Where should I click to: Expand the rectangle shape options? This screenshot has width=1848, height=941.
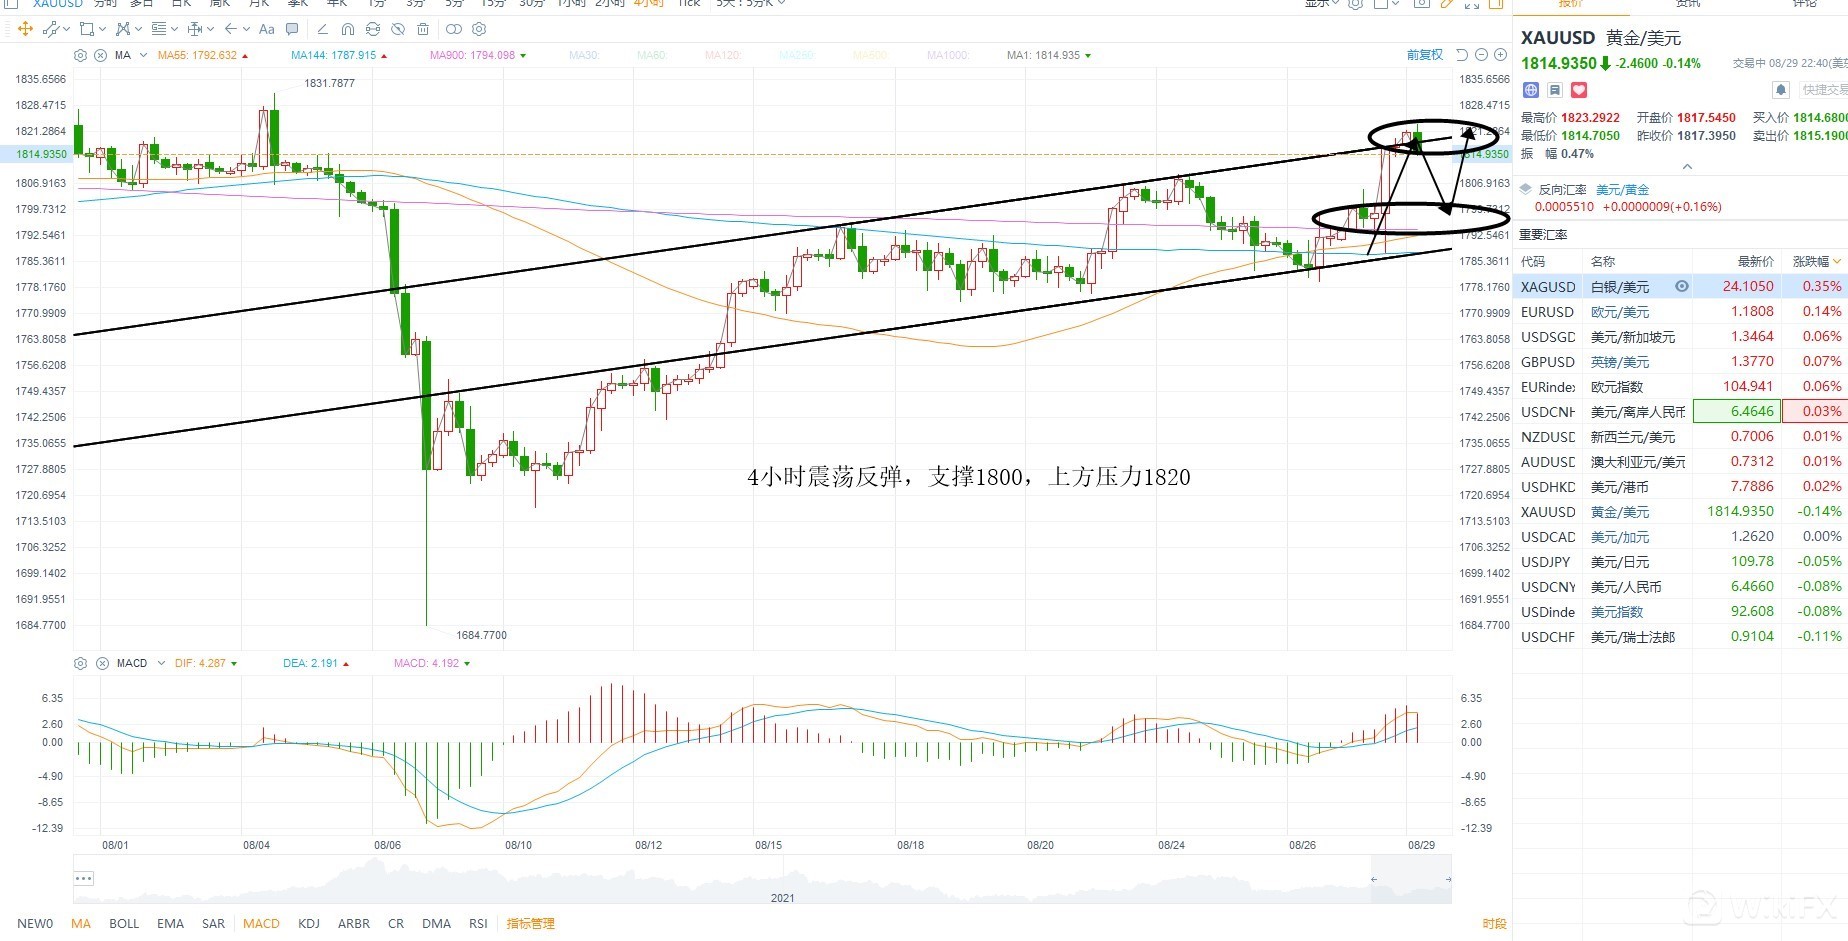[x=102, y=29]
